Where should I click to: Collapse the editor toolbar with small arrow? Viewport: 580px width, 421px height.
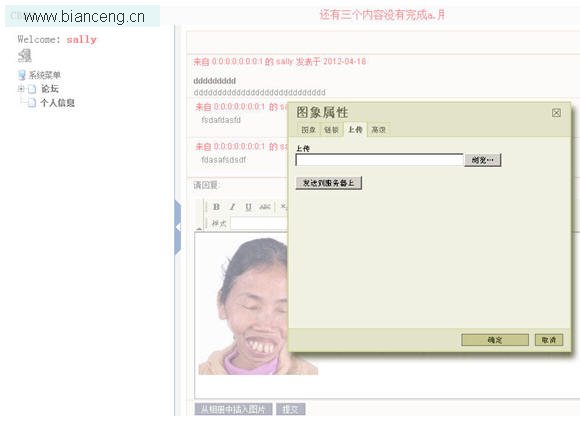(x=199, y=228)
